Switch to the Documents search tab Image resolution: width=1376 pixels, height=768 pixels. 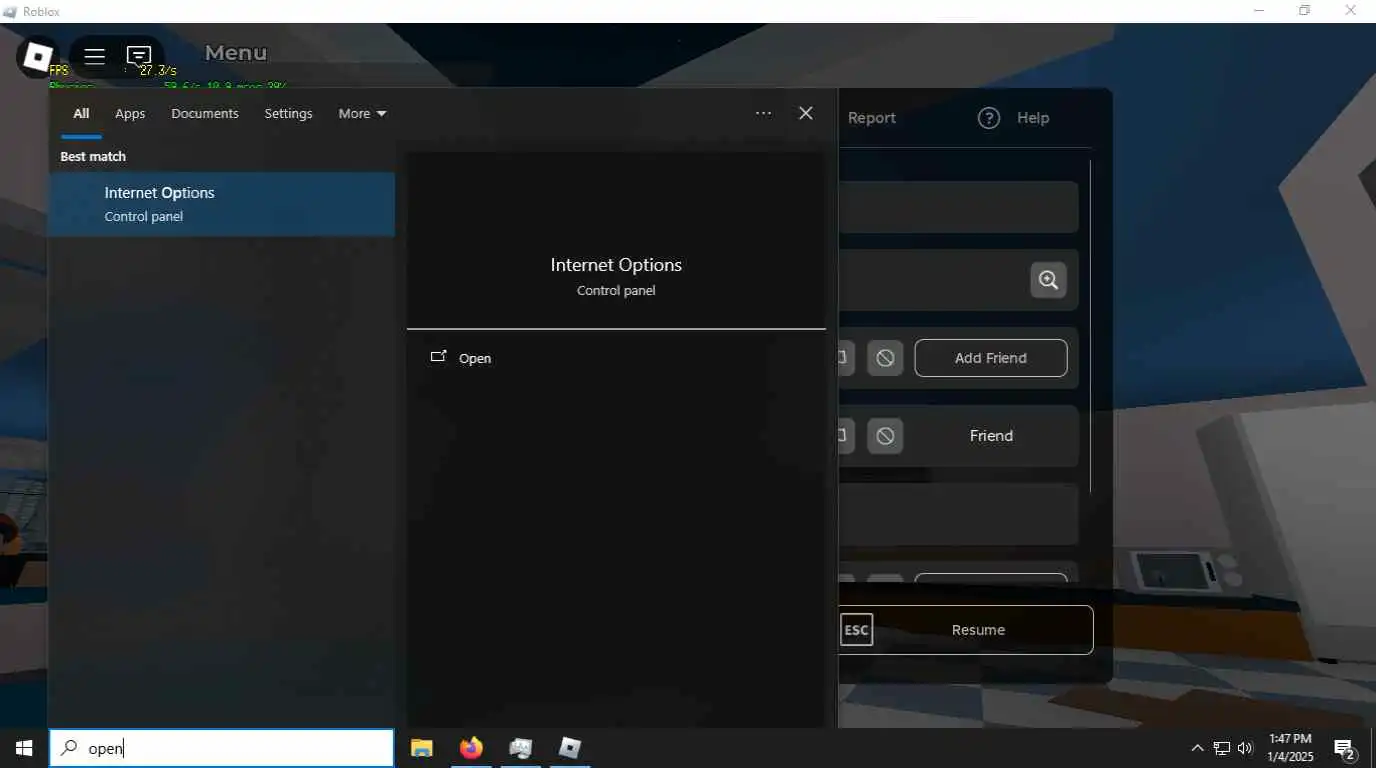tap(205, 114)
